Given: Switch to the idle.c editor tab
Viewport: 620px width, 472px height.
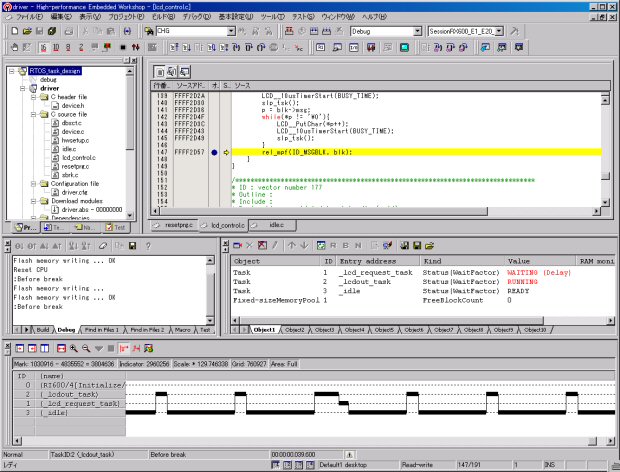Looking at the screenshot, I should click(273, 225).
